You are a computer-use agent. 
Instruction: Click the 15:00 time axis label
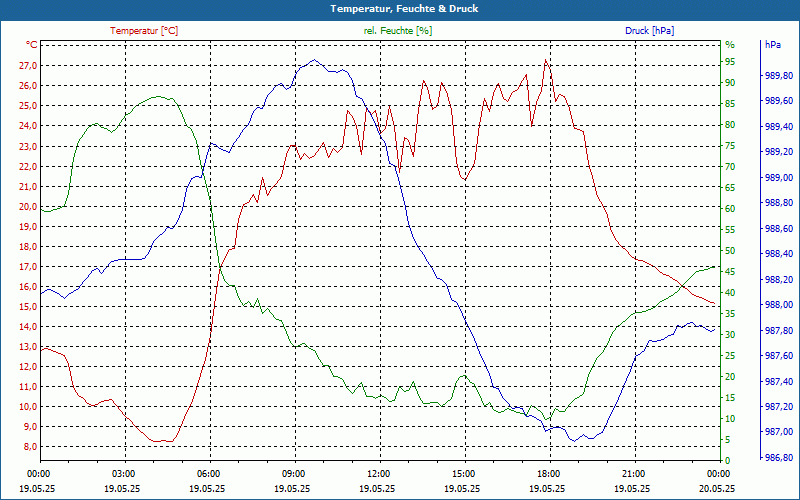coord(463,473)
